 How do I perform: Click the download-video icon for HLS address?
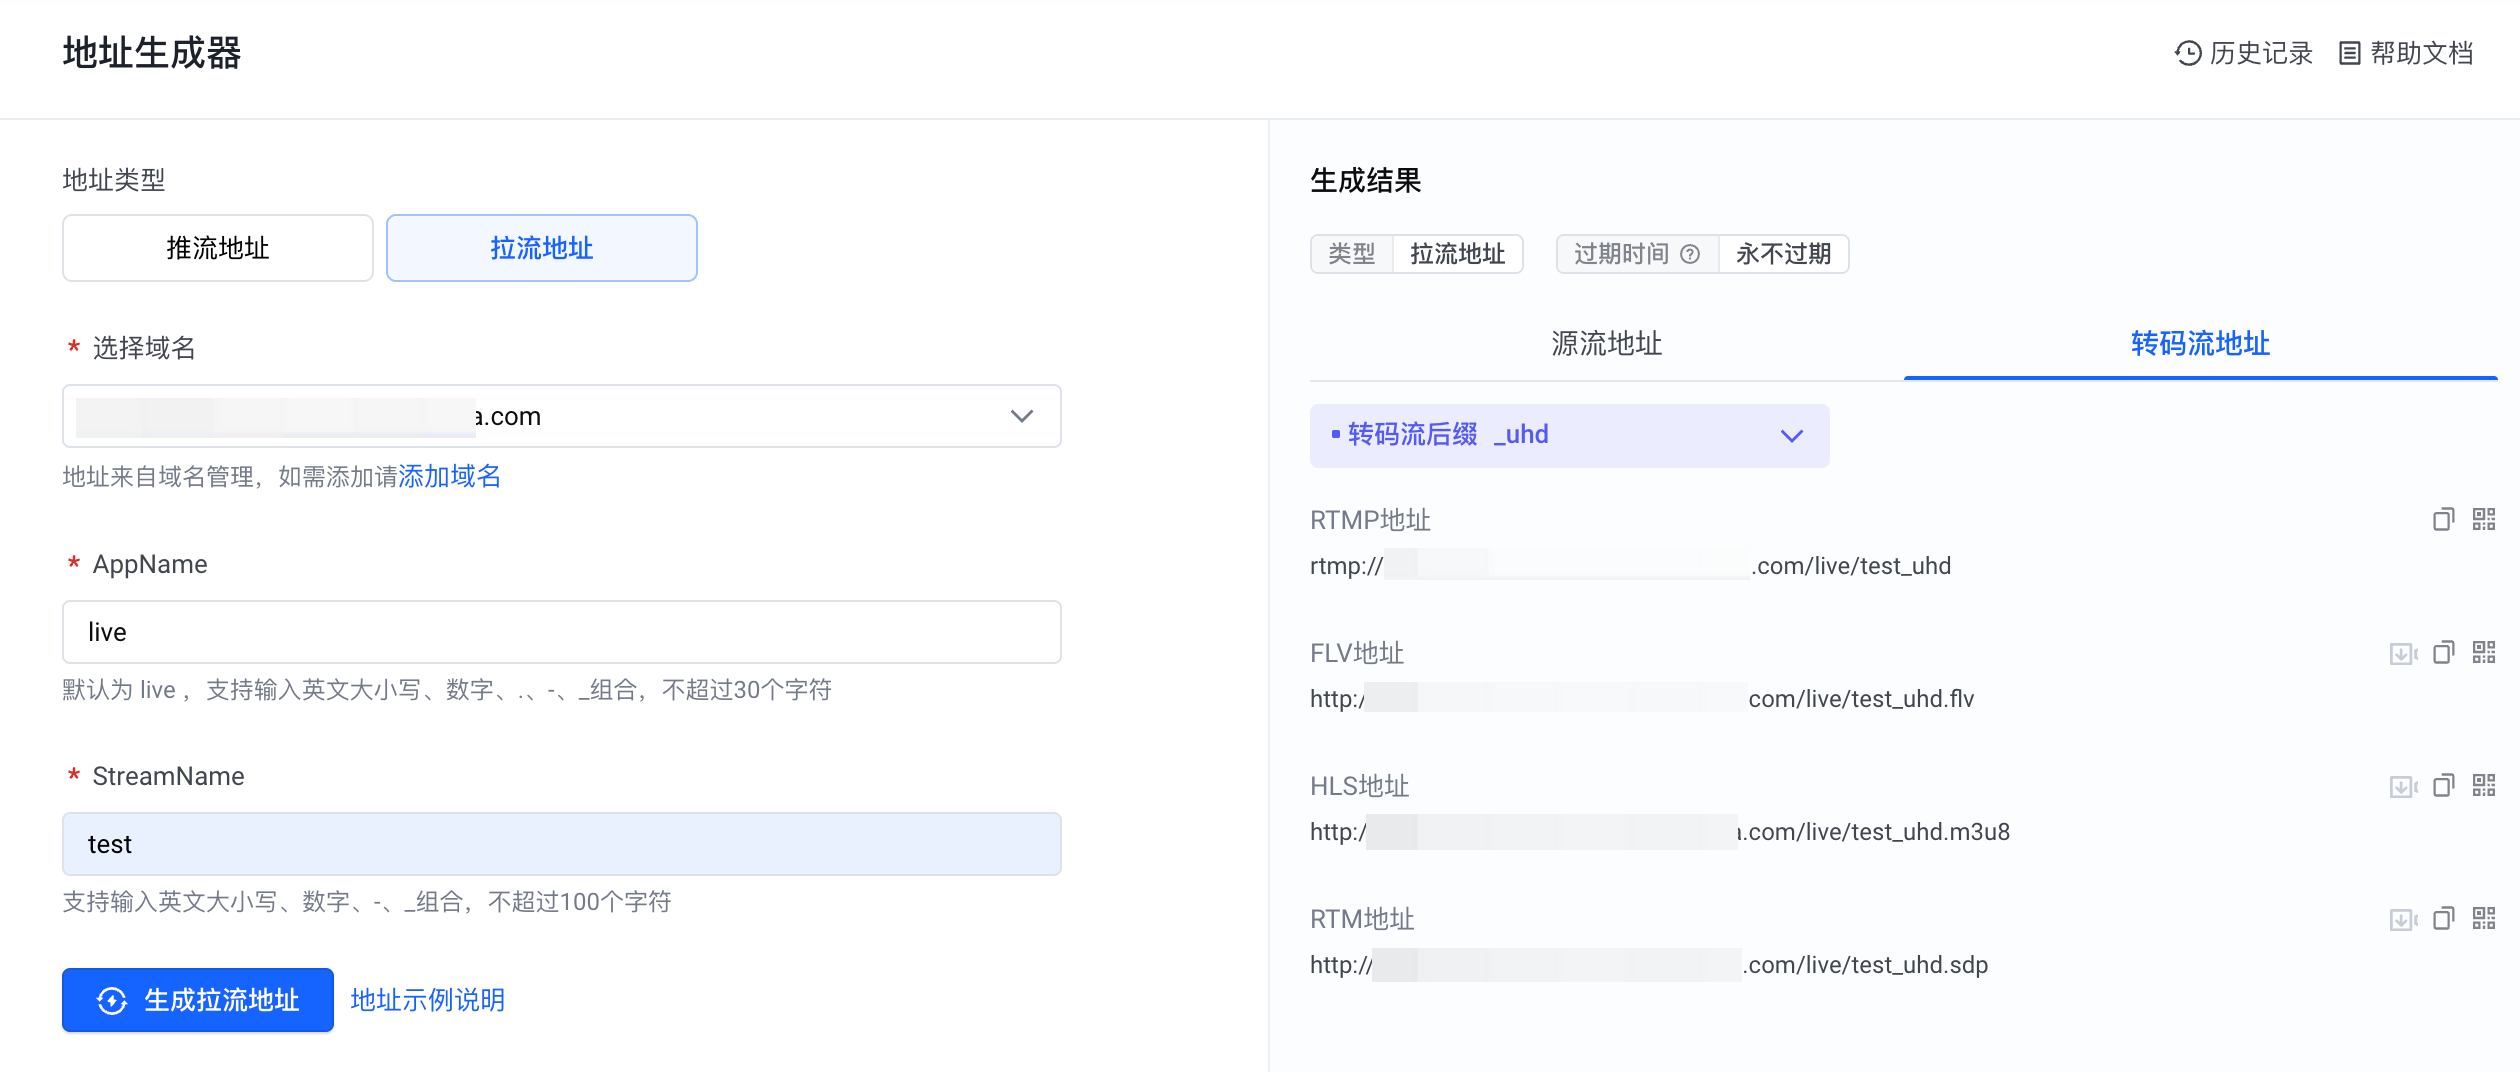[x=2403, y=786]
